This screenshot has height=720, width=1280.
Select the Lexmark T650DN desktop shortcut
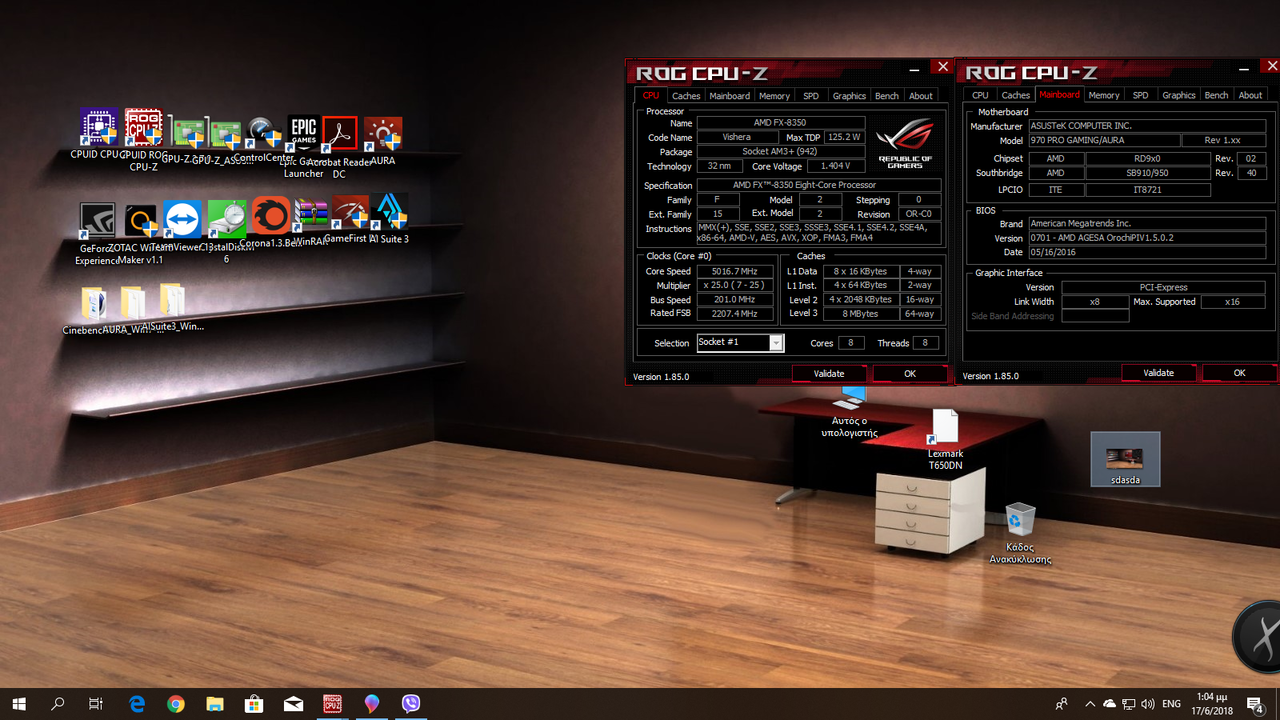click(x=945, y=427)
